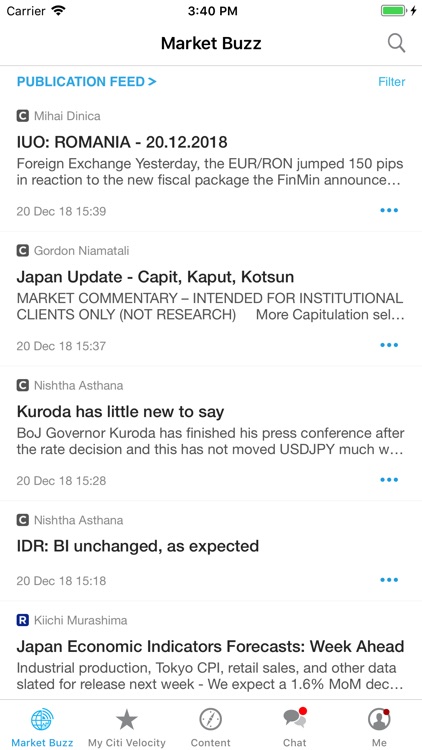Screen dimensions: 422x750
Task: Open more options for IUO: ROMANIA article
Action: click(389, 210)
